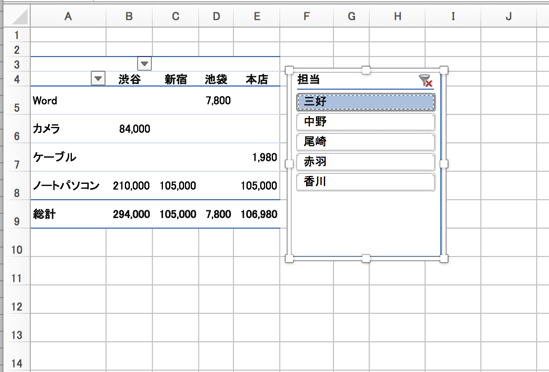Screen dimensions: 549x372
Task: Select column A header
Action: click(x=68, y=16)
